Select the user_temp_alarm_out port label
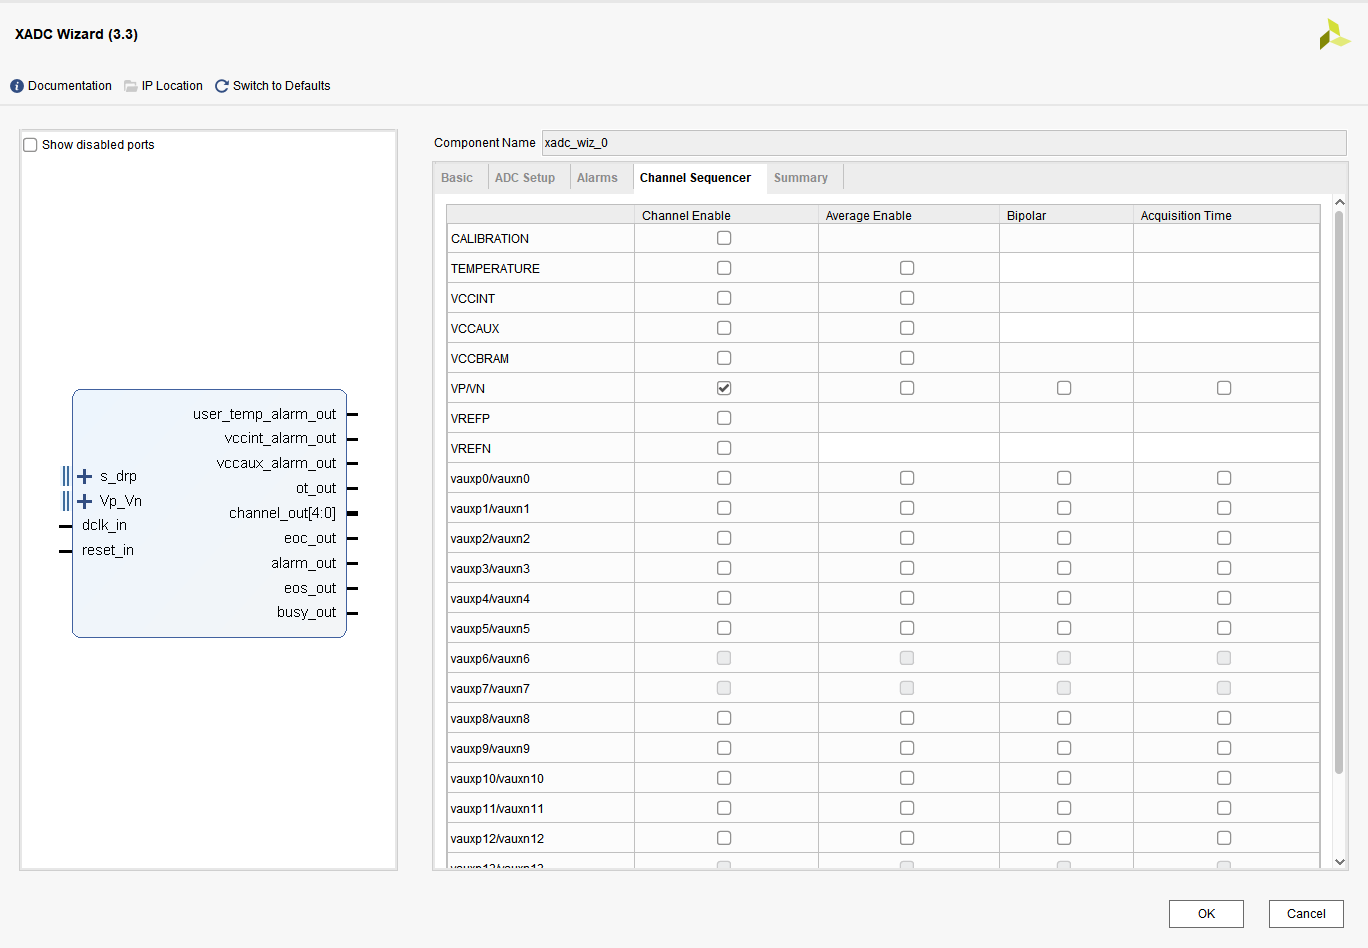The height and width of the screenshot is (948, 1368). point(264,414)
